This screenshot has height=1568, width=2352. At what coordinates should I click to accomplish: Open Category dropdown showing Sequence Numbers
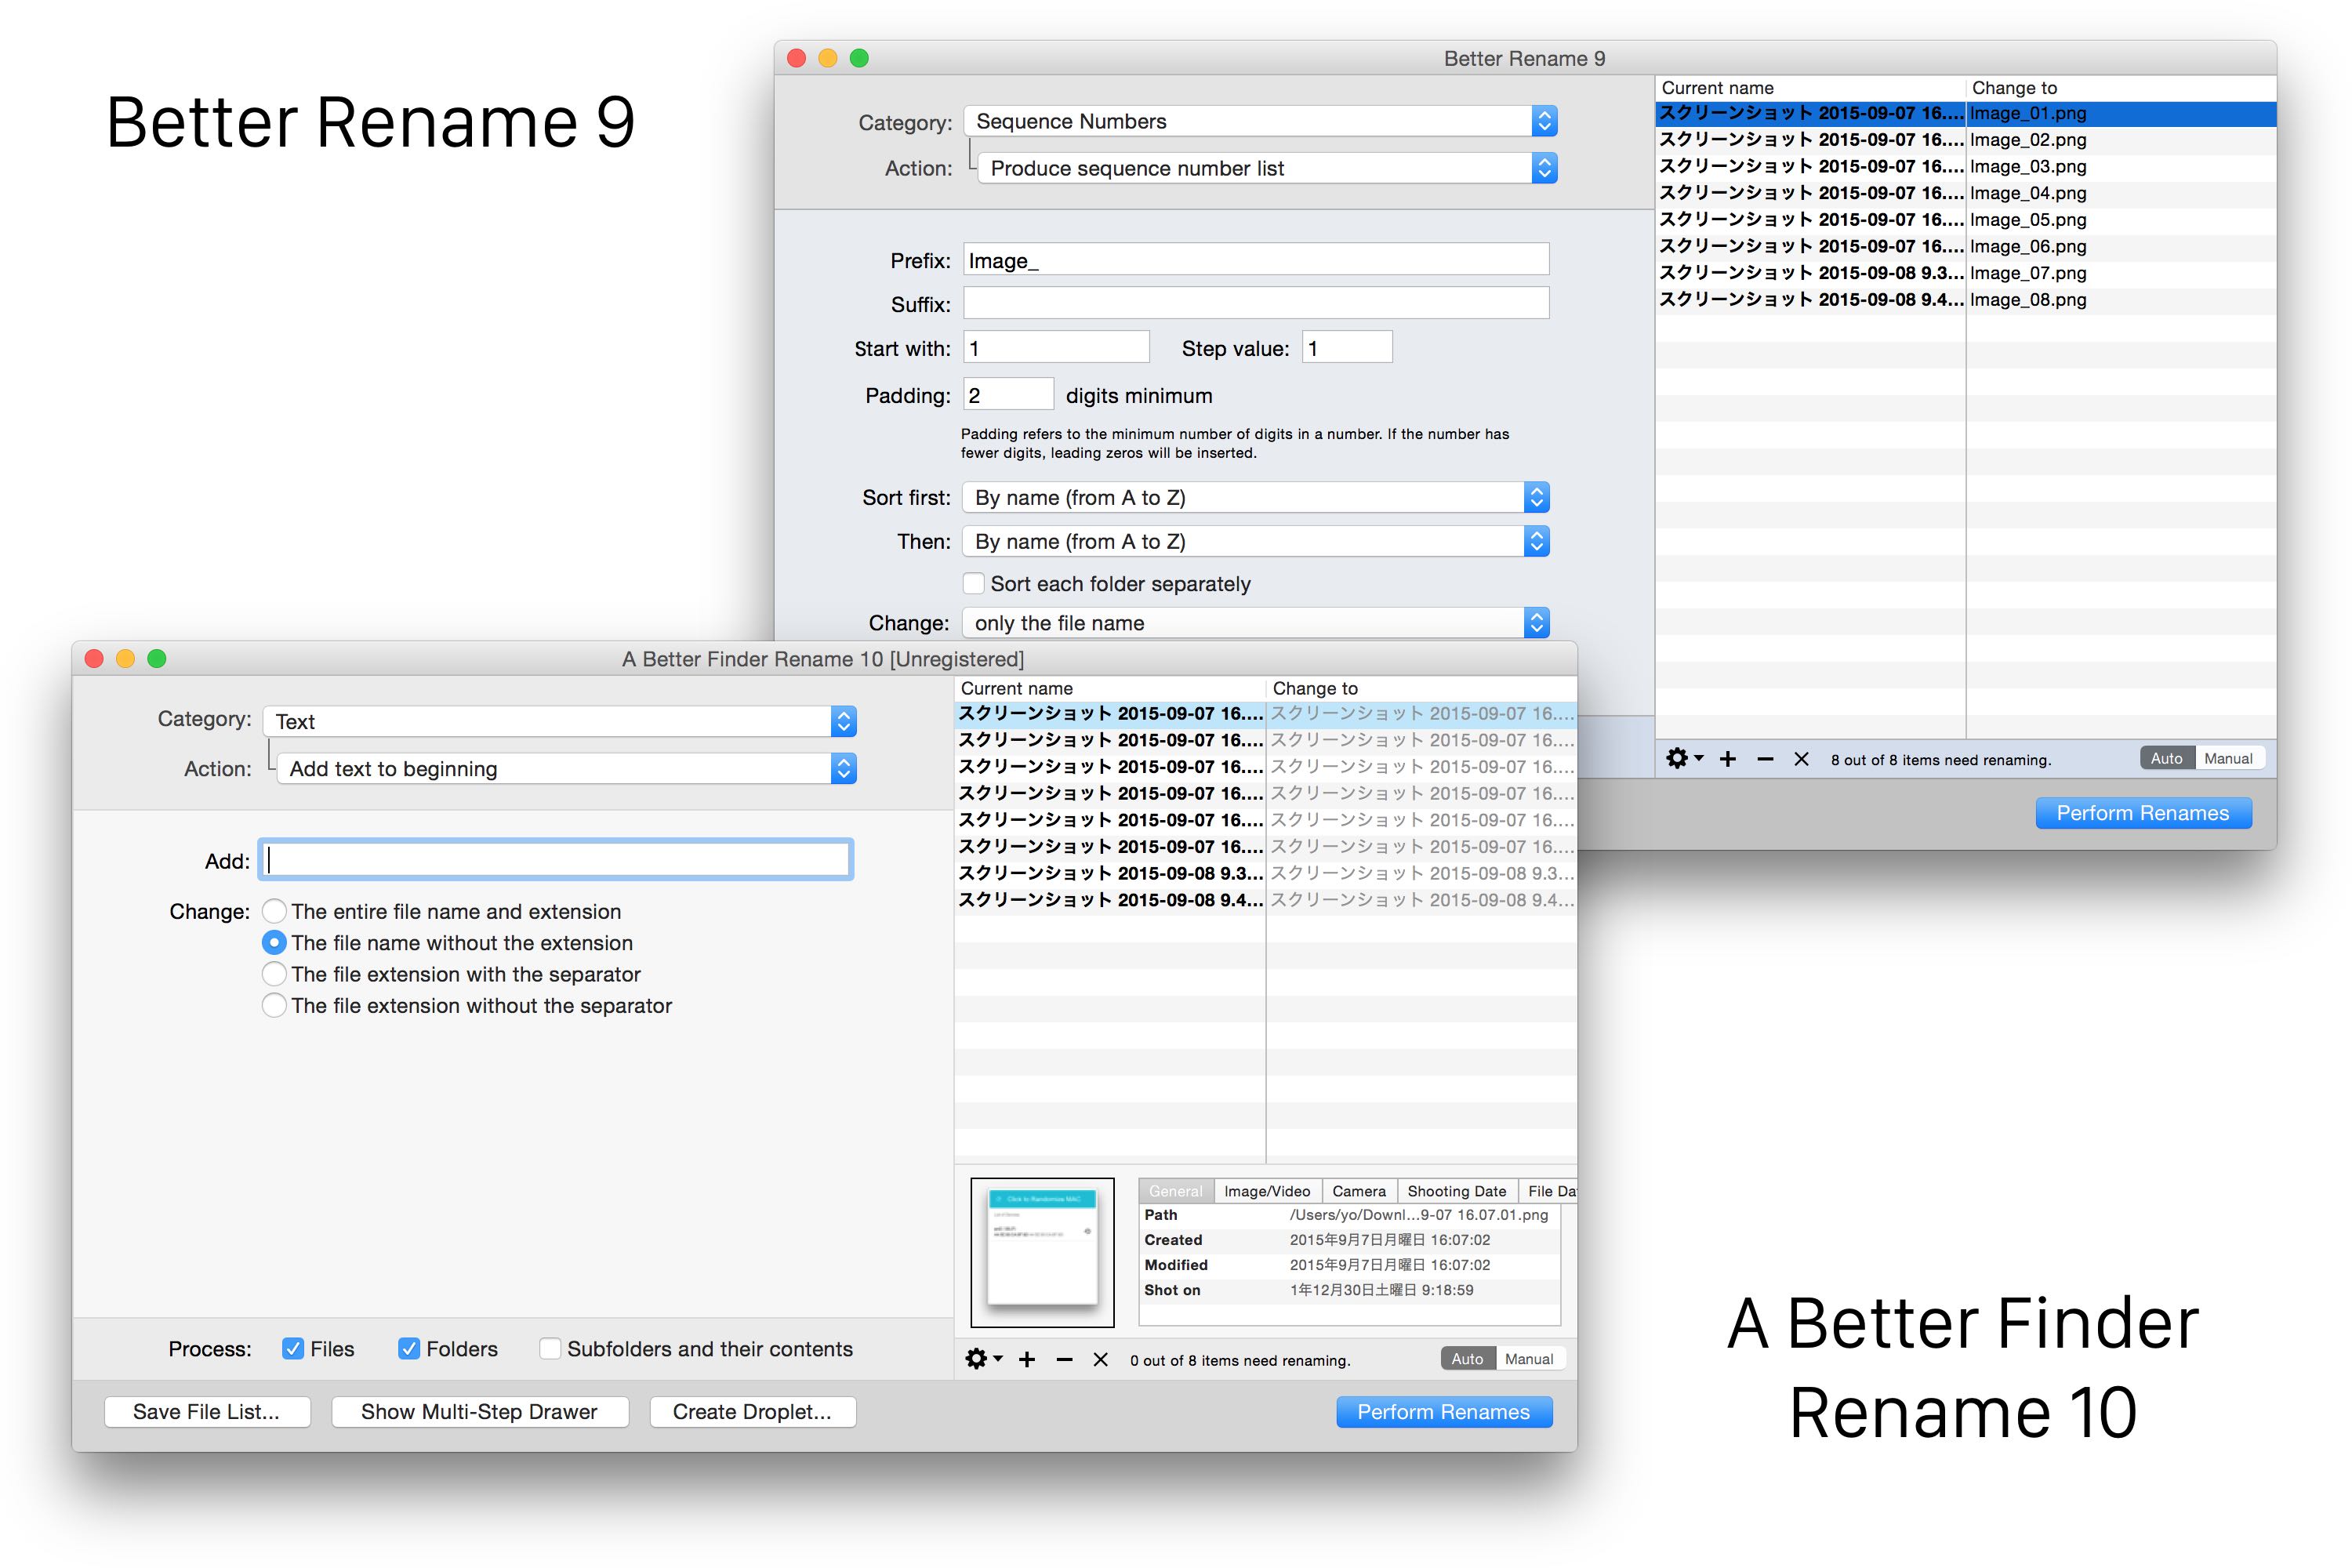tap(1259, 121)
